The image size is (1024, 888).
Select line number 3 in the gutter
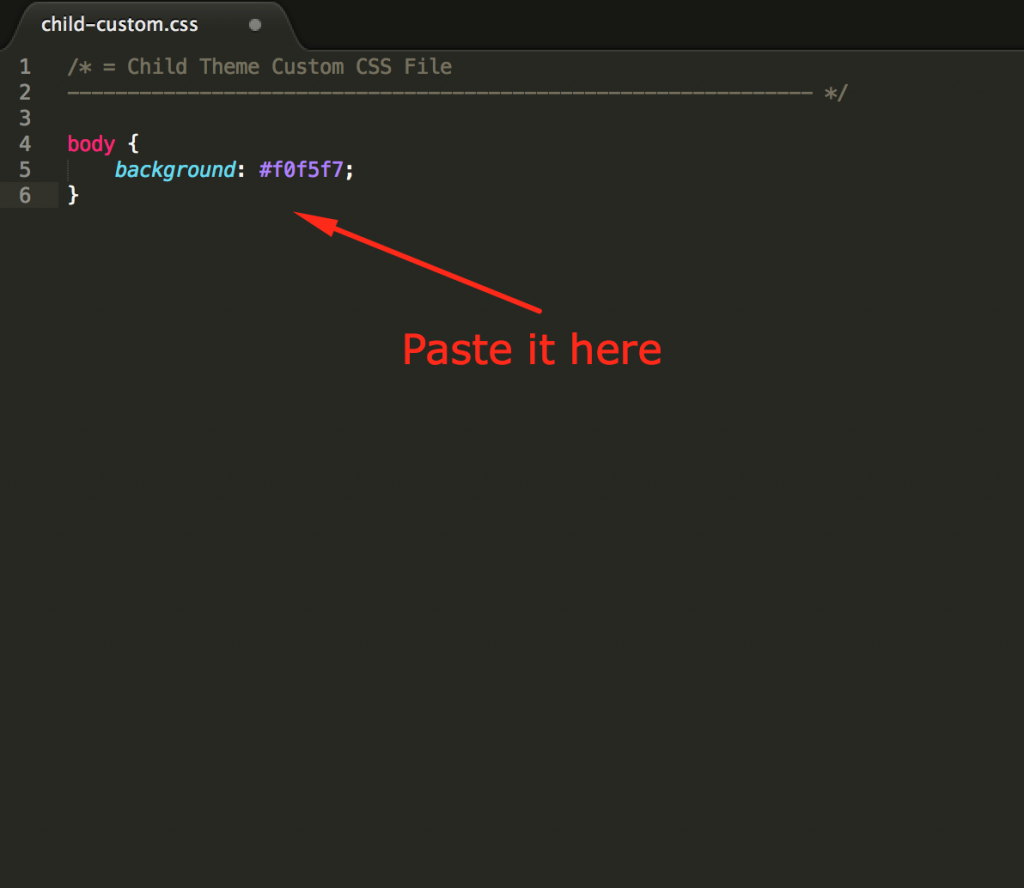25,118
